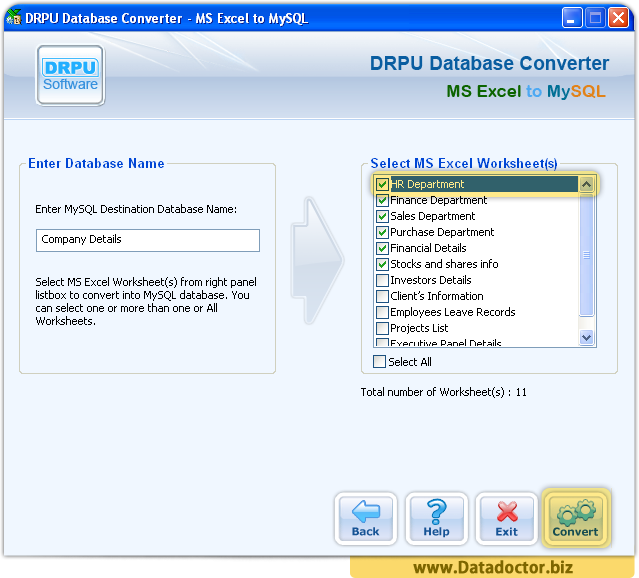Click the Back arrow button
639x578 pixels.
click(x=366, y=518)
